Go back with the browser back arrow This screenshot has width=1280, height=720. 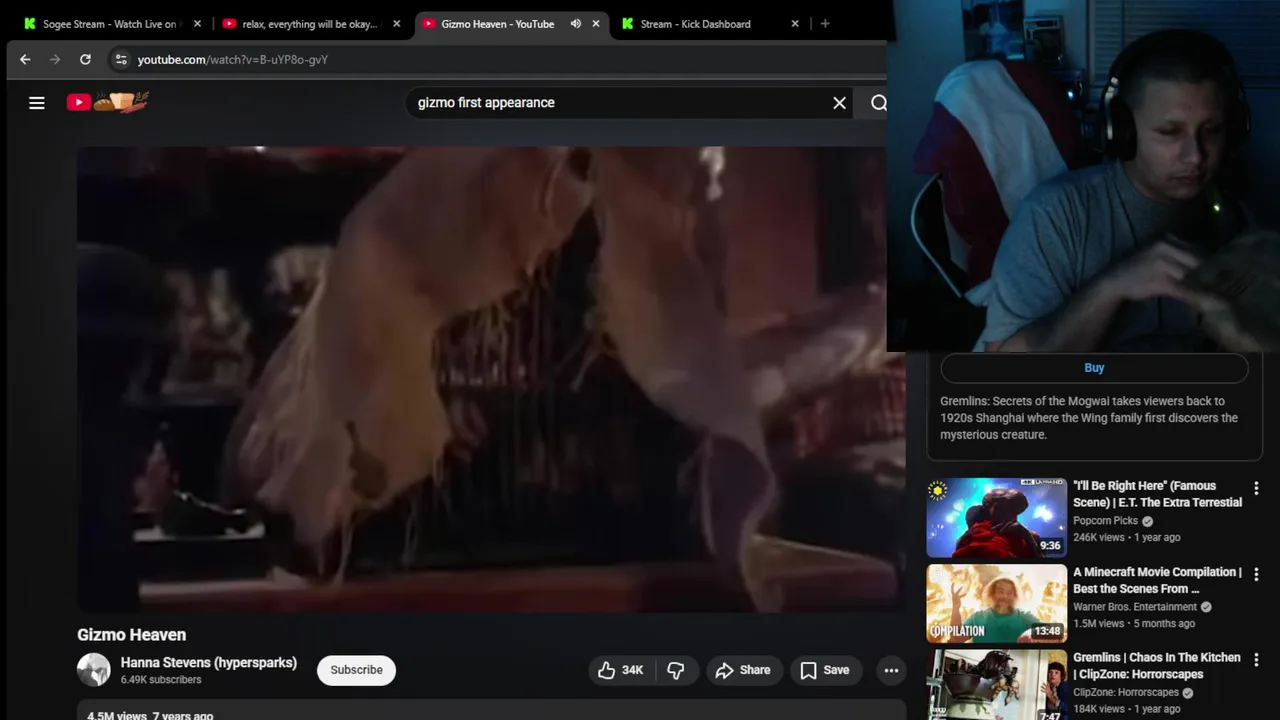click(25, 59)
